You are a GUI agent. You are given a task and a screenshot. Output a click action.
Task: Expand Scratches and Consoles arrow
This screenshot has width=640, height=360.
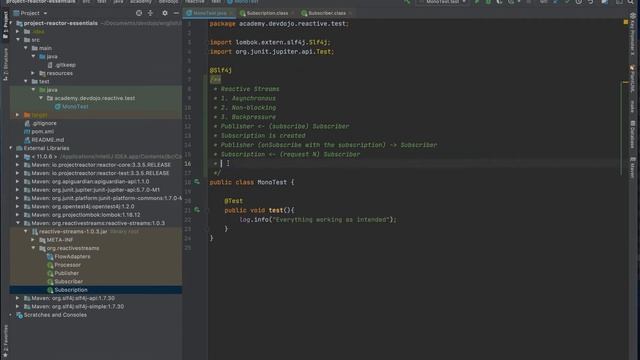pyautogui.click(x=11, y=315)
